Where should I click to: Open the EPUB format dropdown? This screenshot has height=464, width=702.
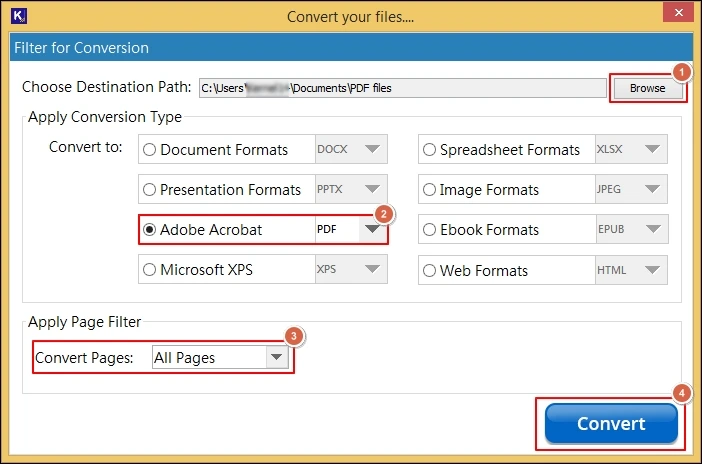tap(632, 229)
